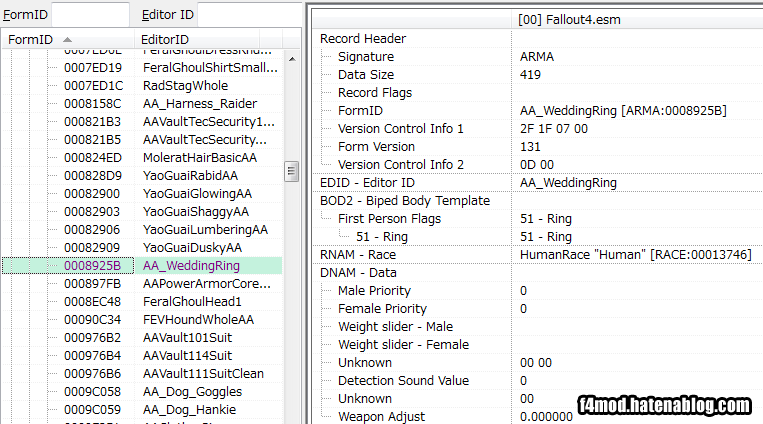Image resolution: width=763 pixels, height=424 pixels.
Task: Click the Detection Sound Value row
Action: tap(538, 381)
